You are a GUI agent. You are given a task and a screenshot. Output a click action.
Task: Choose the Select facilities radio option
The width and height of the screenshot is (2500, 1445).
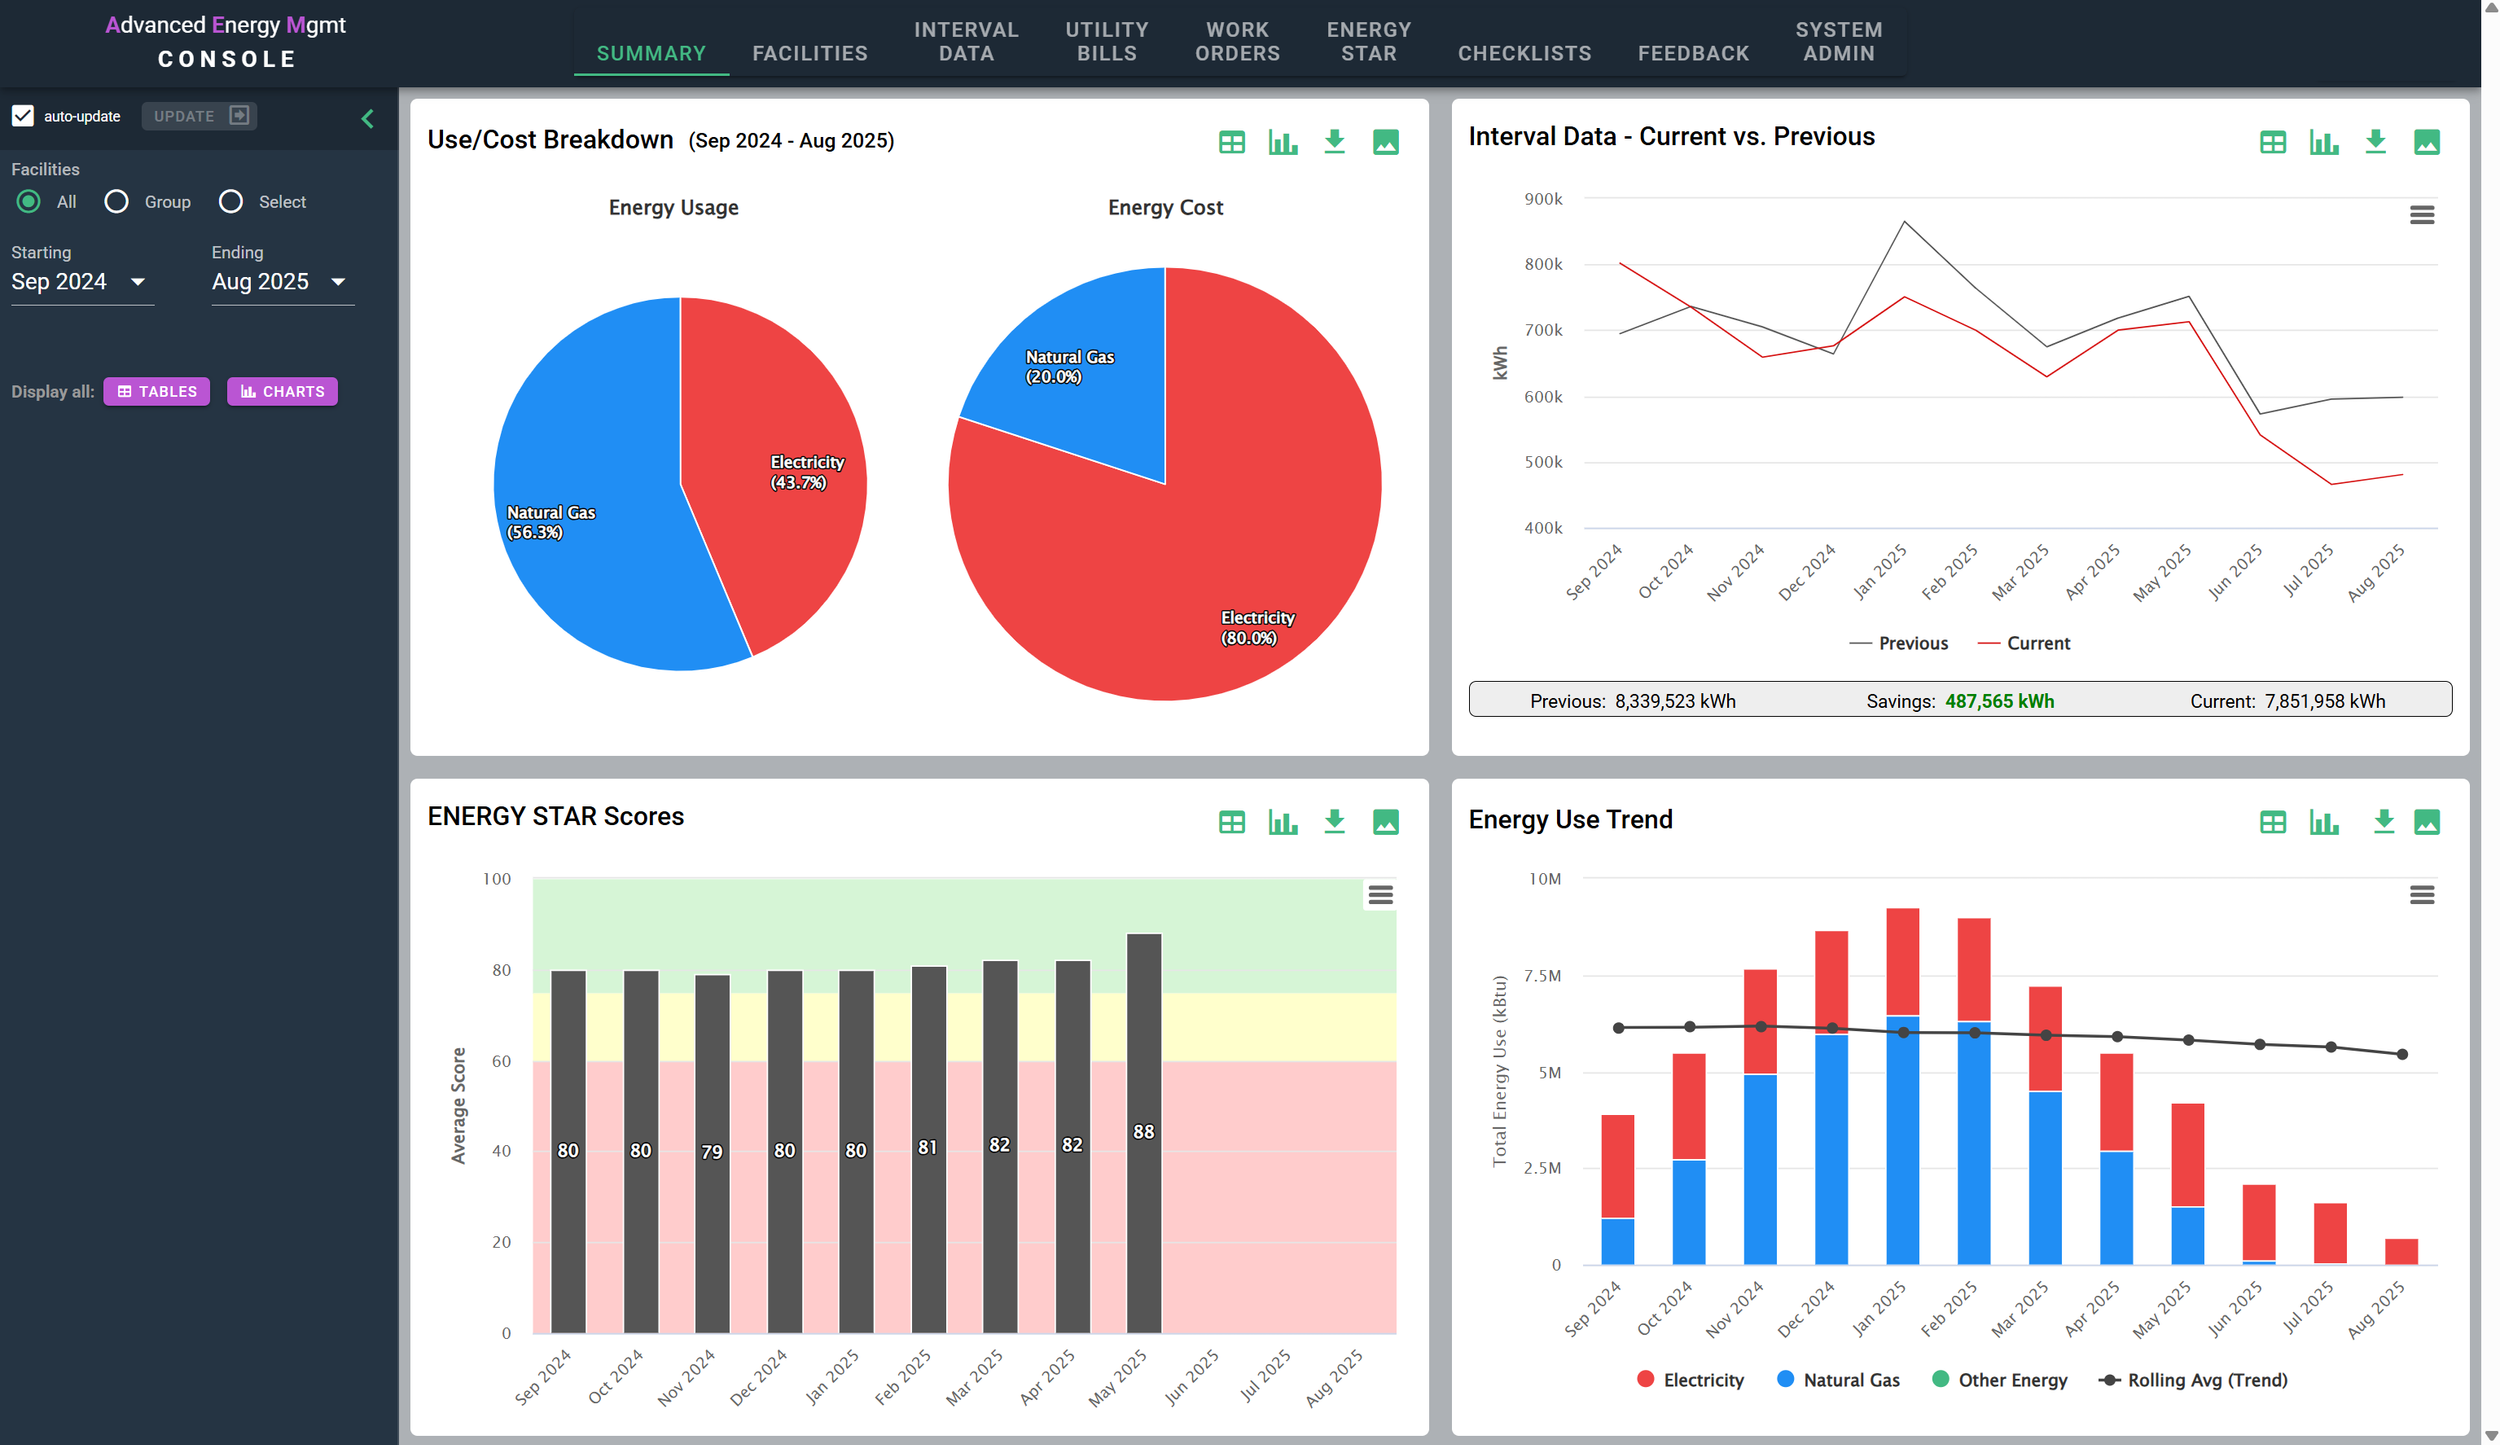(231, 202)
